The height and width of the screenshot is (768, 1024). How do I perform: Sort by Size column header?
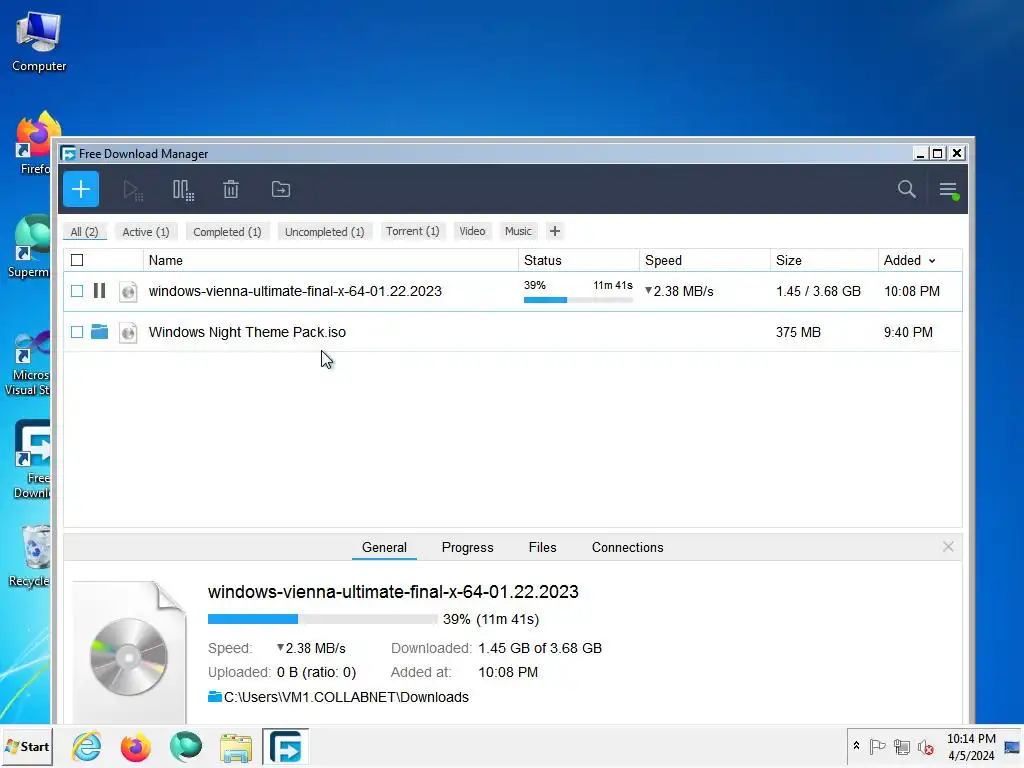coord(824,260)
